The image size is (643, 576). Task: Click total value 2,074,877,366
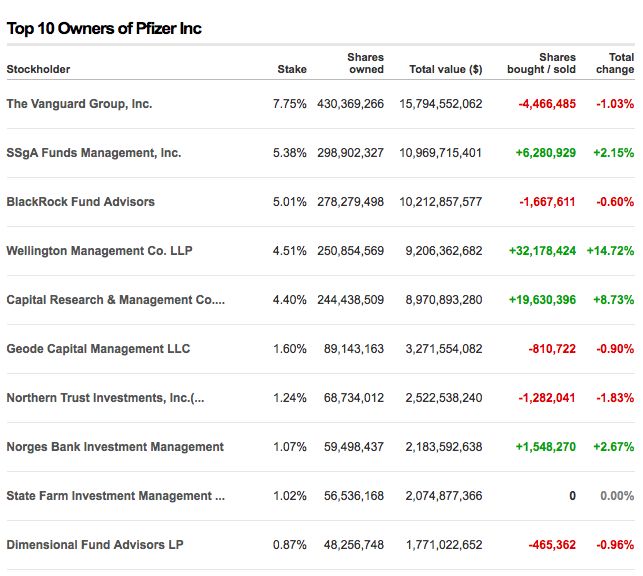point(444,496)
